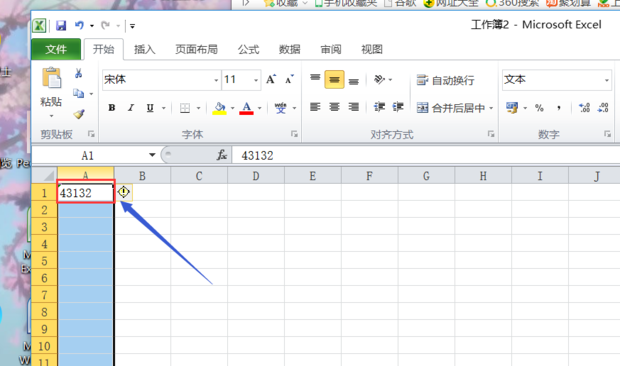The width and height of the screenshot is (620, 366).
Task: Open 对齐方式 alignment dialog launcher
Action: pos(491,134)
